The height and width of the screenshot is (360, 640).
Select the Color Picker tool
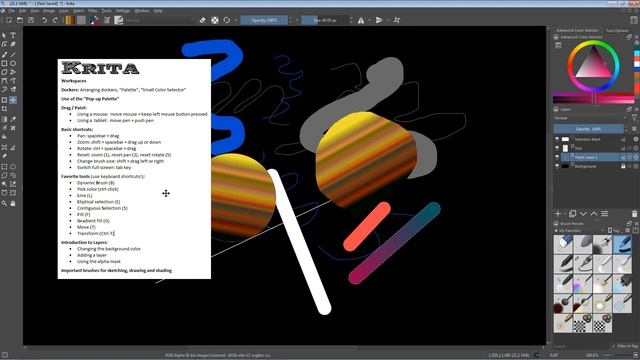[x=13, y=119]
